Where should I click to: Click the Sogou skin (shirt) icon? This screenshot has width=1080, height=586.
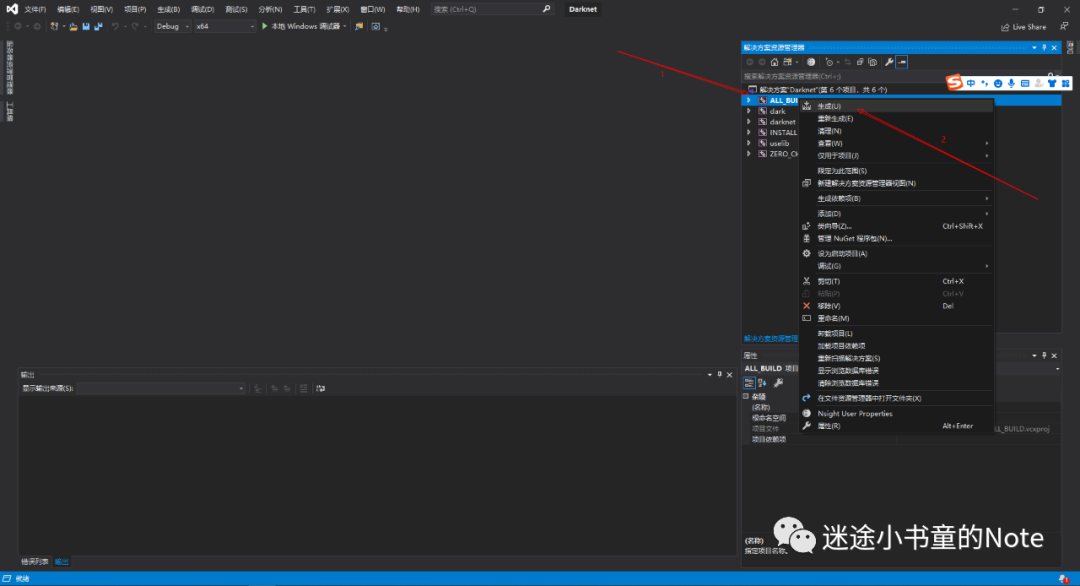tap(1052, 83)
